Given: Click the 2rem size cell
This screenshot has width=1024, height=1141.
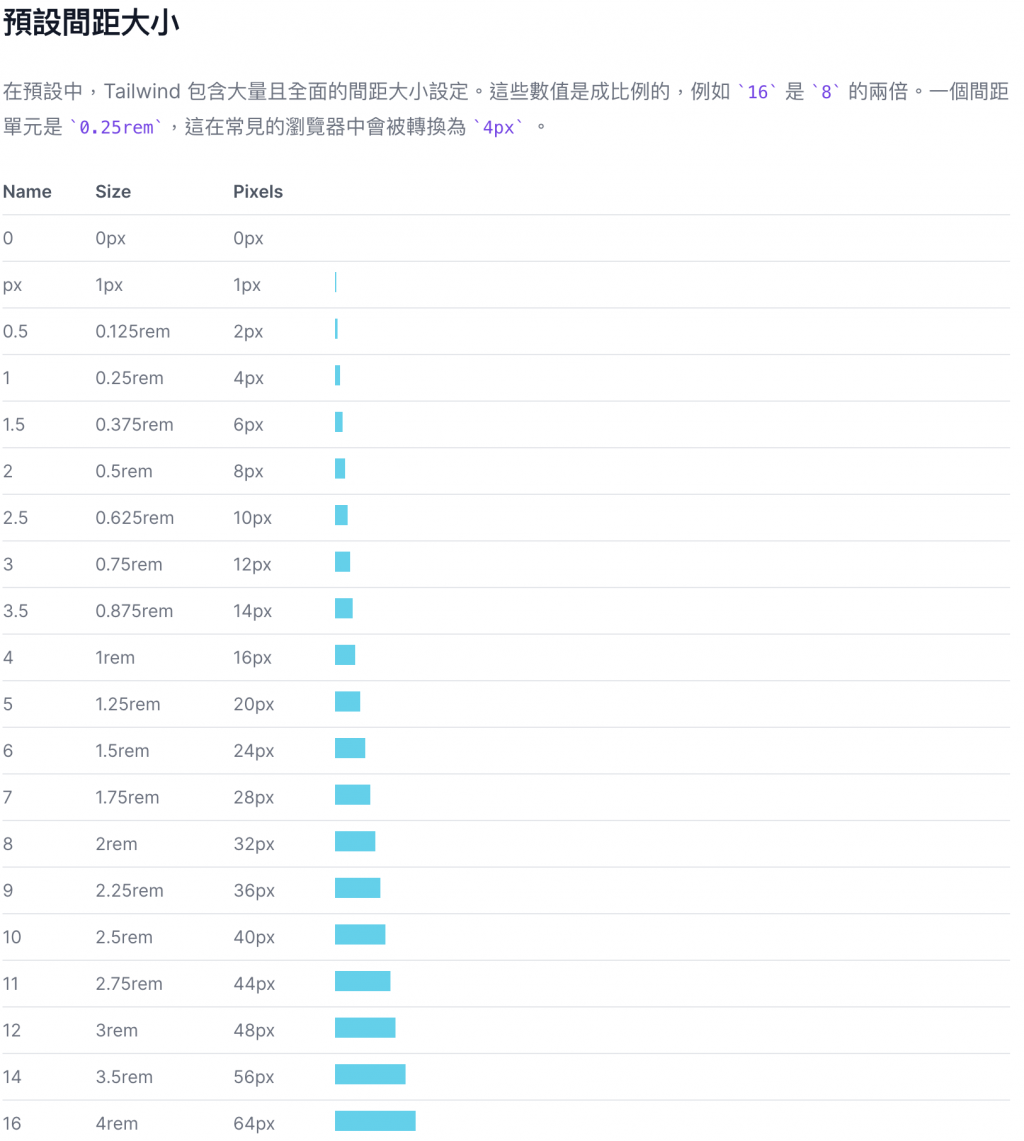Looking at the screenshot, I should point(116,844).
